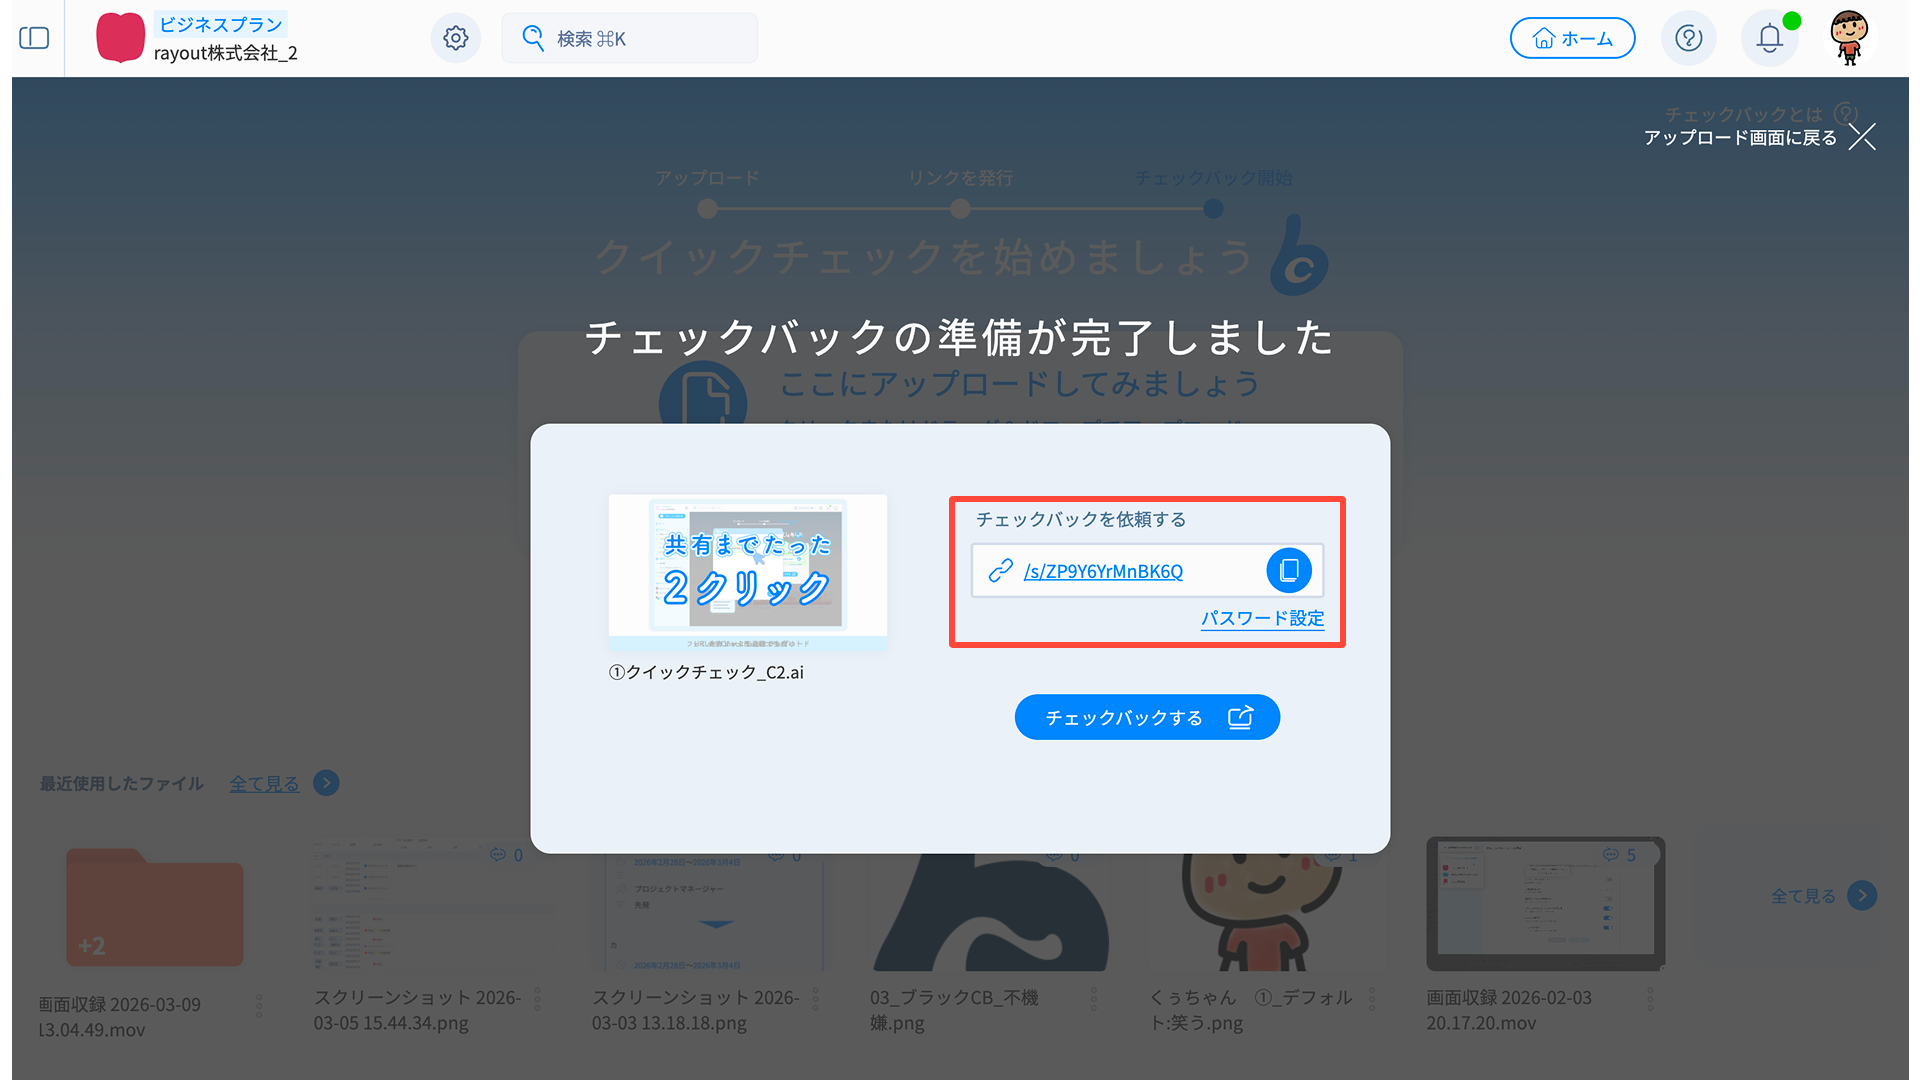
Task: Click 全て見る next to recent files
Action: pyautogui.click(x=264, y=783)
